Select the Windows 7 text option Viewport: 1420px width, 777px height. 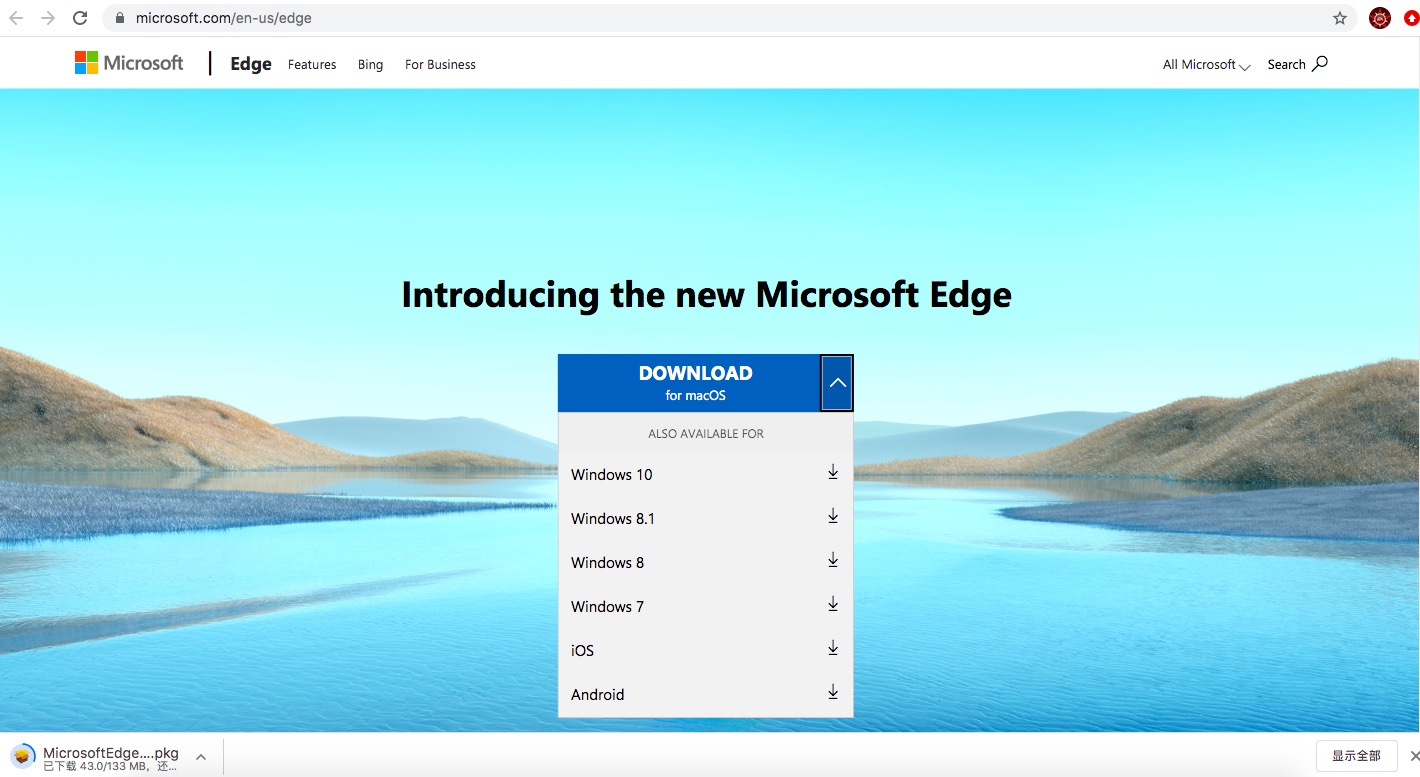(607, 606)
